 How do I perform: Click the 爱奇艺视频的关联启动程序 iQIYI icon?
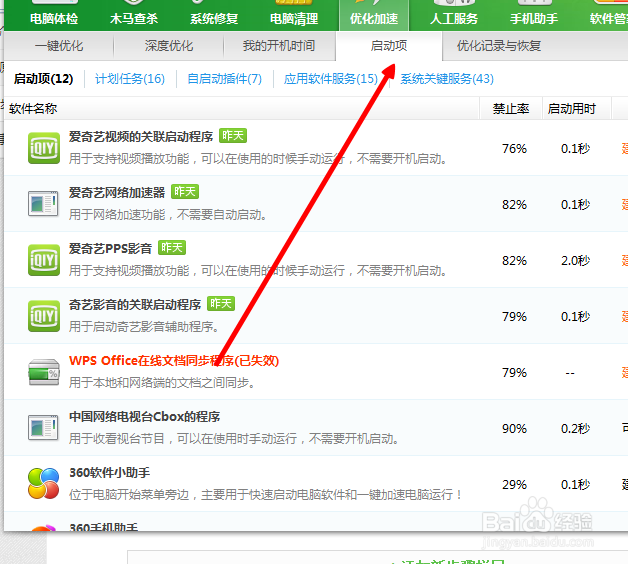pyautogui.click(x=44, y=148)
